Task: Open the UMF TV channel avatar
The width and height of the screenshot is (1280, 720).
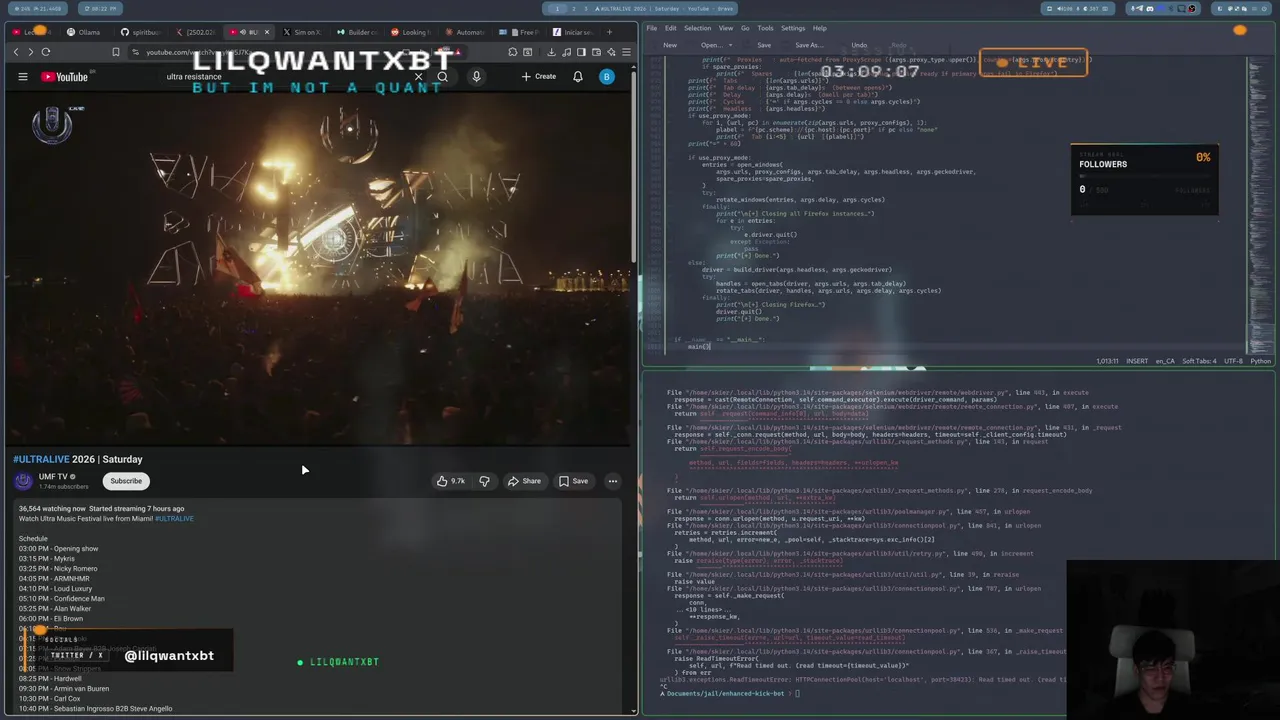Action: coord(23,481)
